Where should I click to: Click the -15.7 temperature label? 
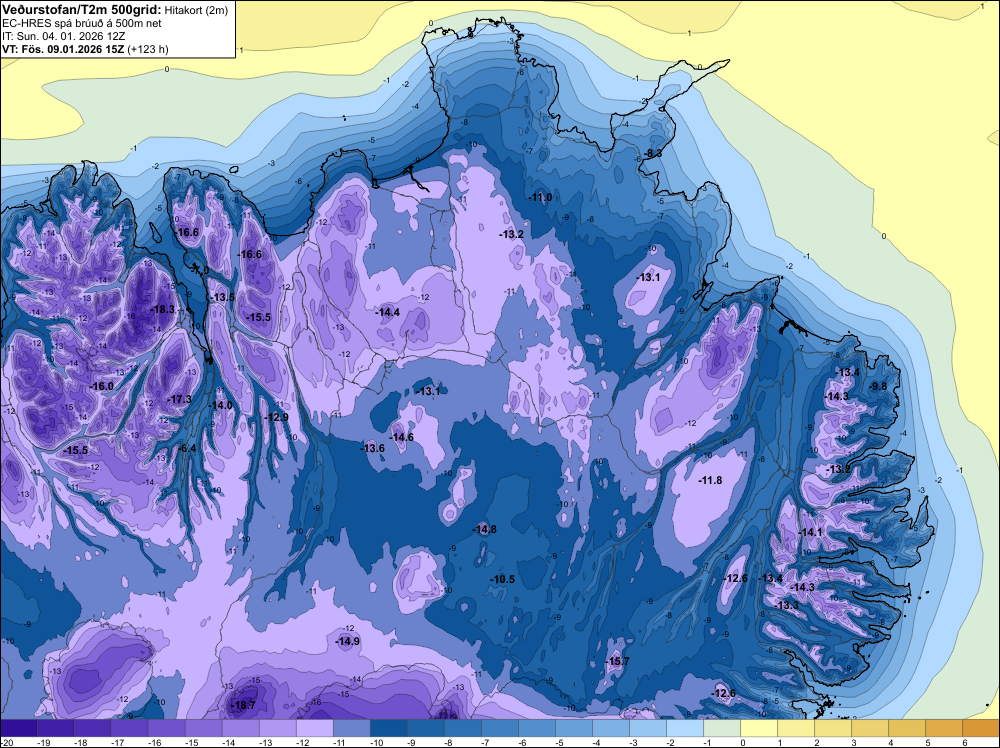[x=618, y=661]
